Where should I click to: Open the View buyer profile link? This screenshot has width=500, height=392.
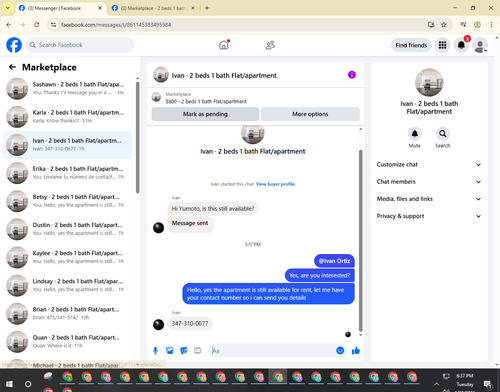tap(275, 184)
